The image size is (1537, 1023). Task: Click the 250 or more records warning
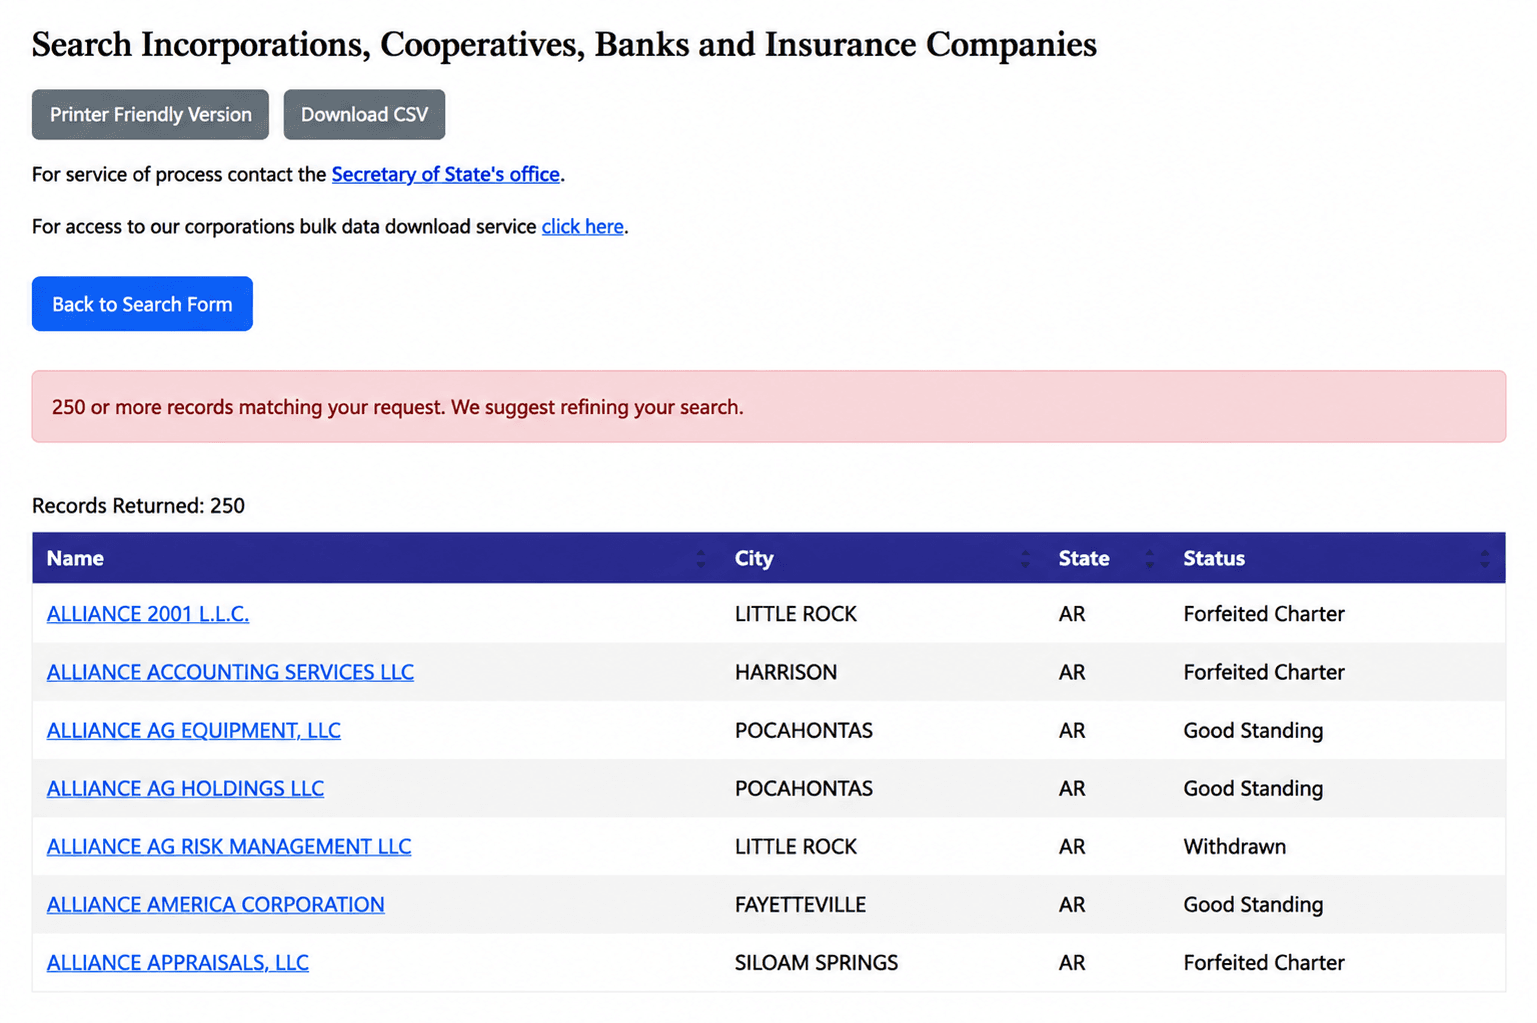pyautogui.click(x=769, y=407)
